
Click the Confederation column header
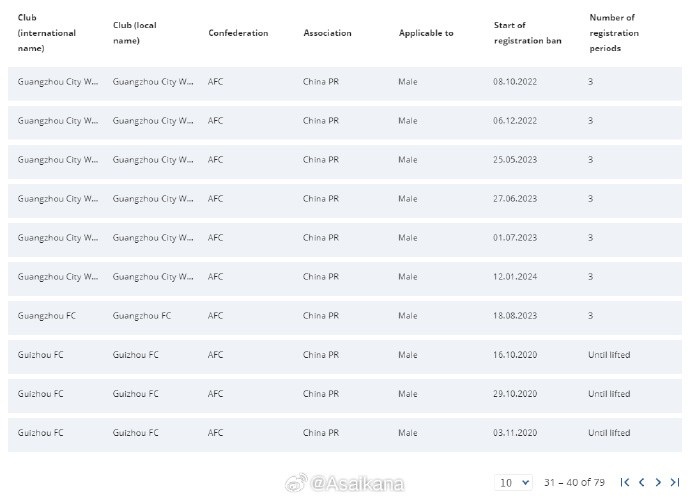[x=238, y=33]
